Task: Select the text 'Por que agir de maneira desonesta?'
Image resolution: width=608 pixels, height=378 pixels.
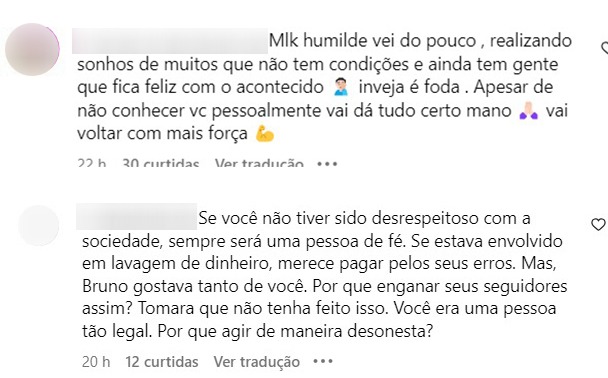Action: coord(295,331)
